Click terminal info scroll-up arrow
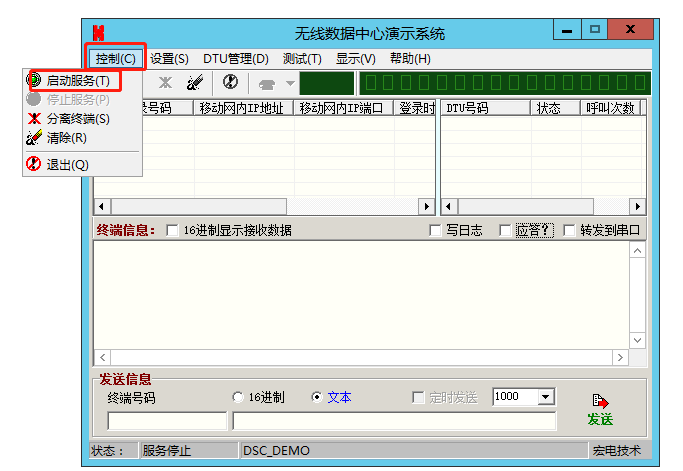 click(637, 250)
